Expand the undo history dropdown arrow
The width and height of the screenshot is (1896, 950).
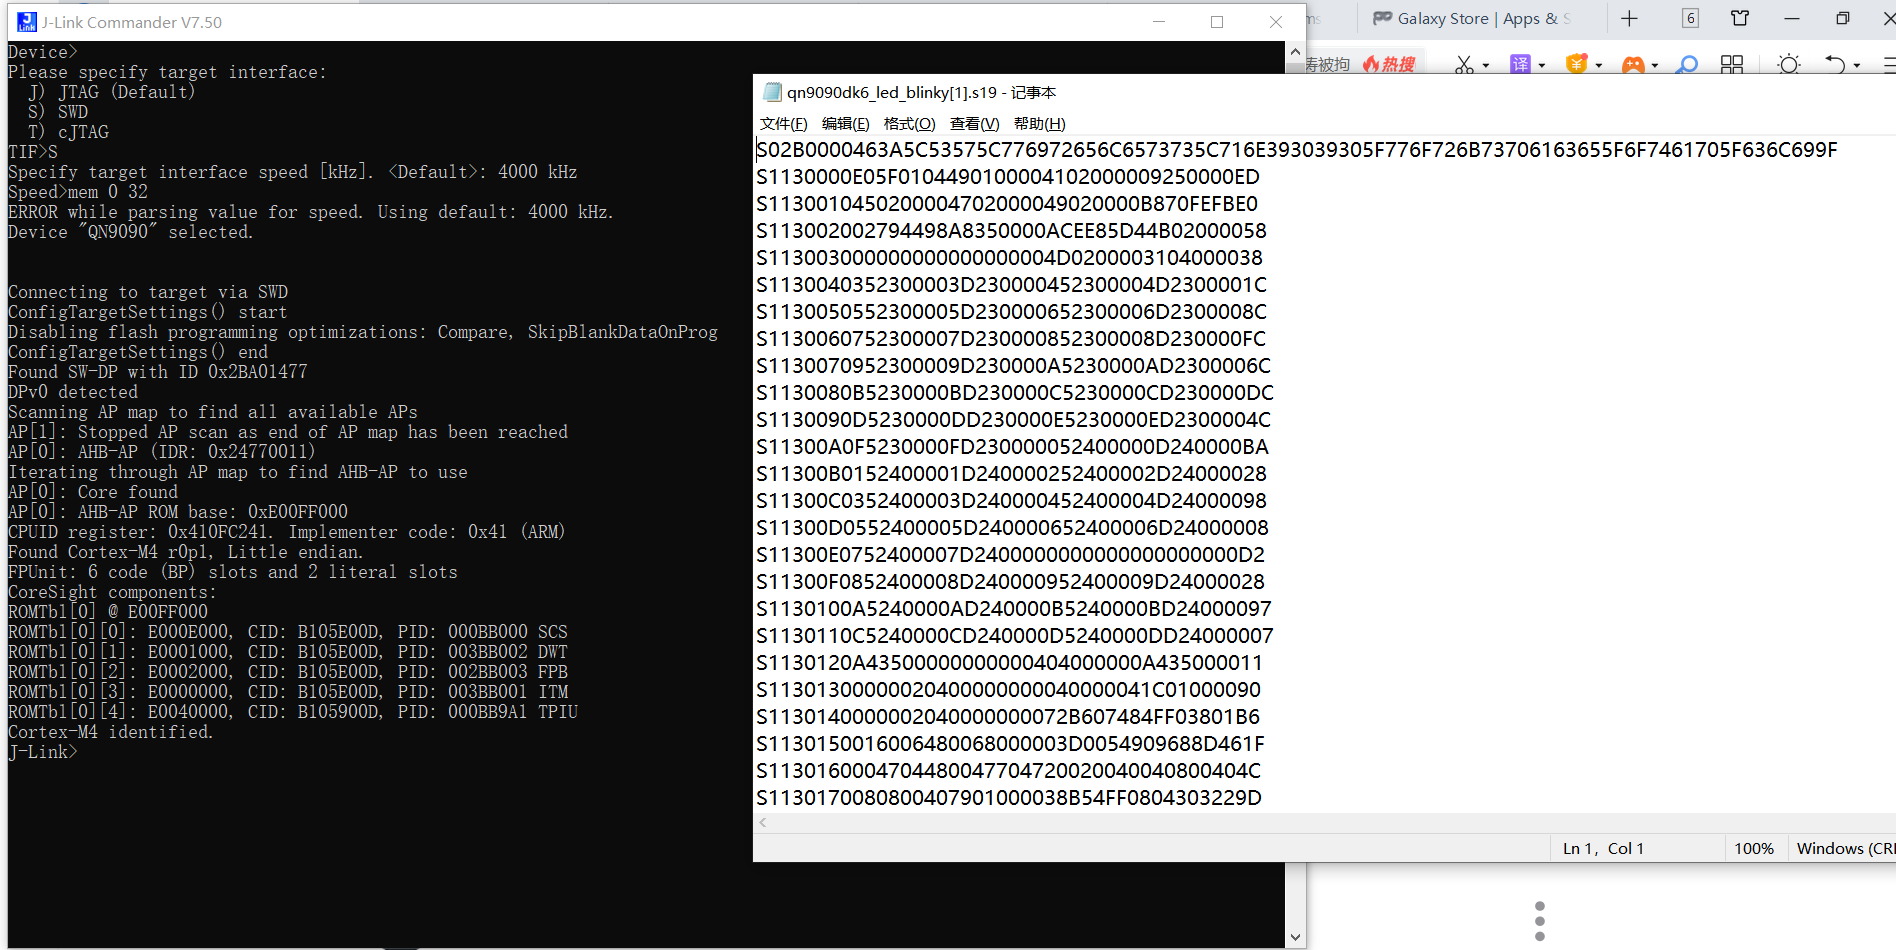pos(1856,65)
